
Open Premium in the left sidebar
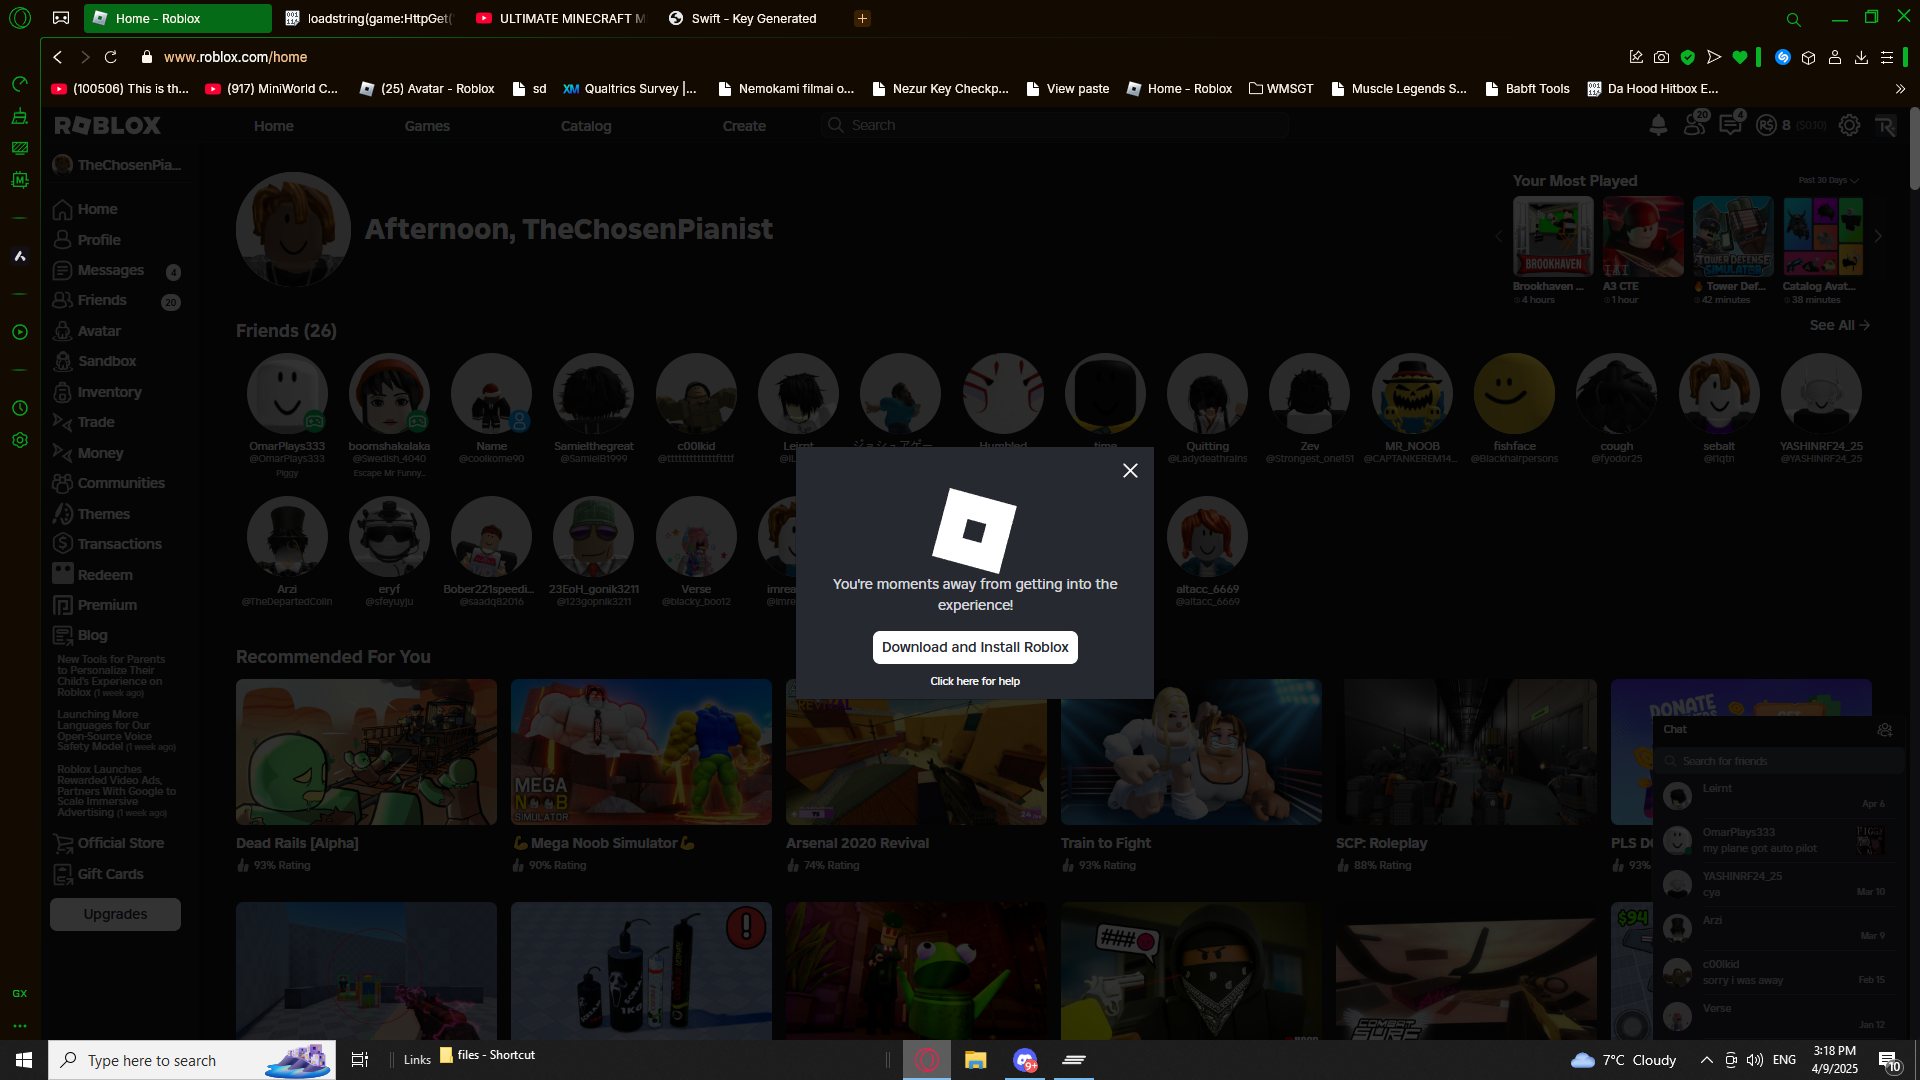pos(107,605)
